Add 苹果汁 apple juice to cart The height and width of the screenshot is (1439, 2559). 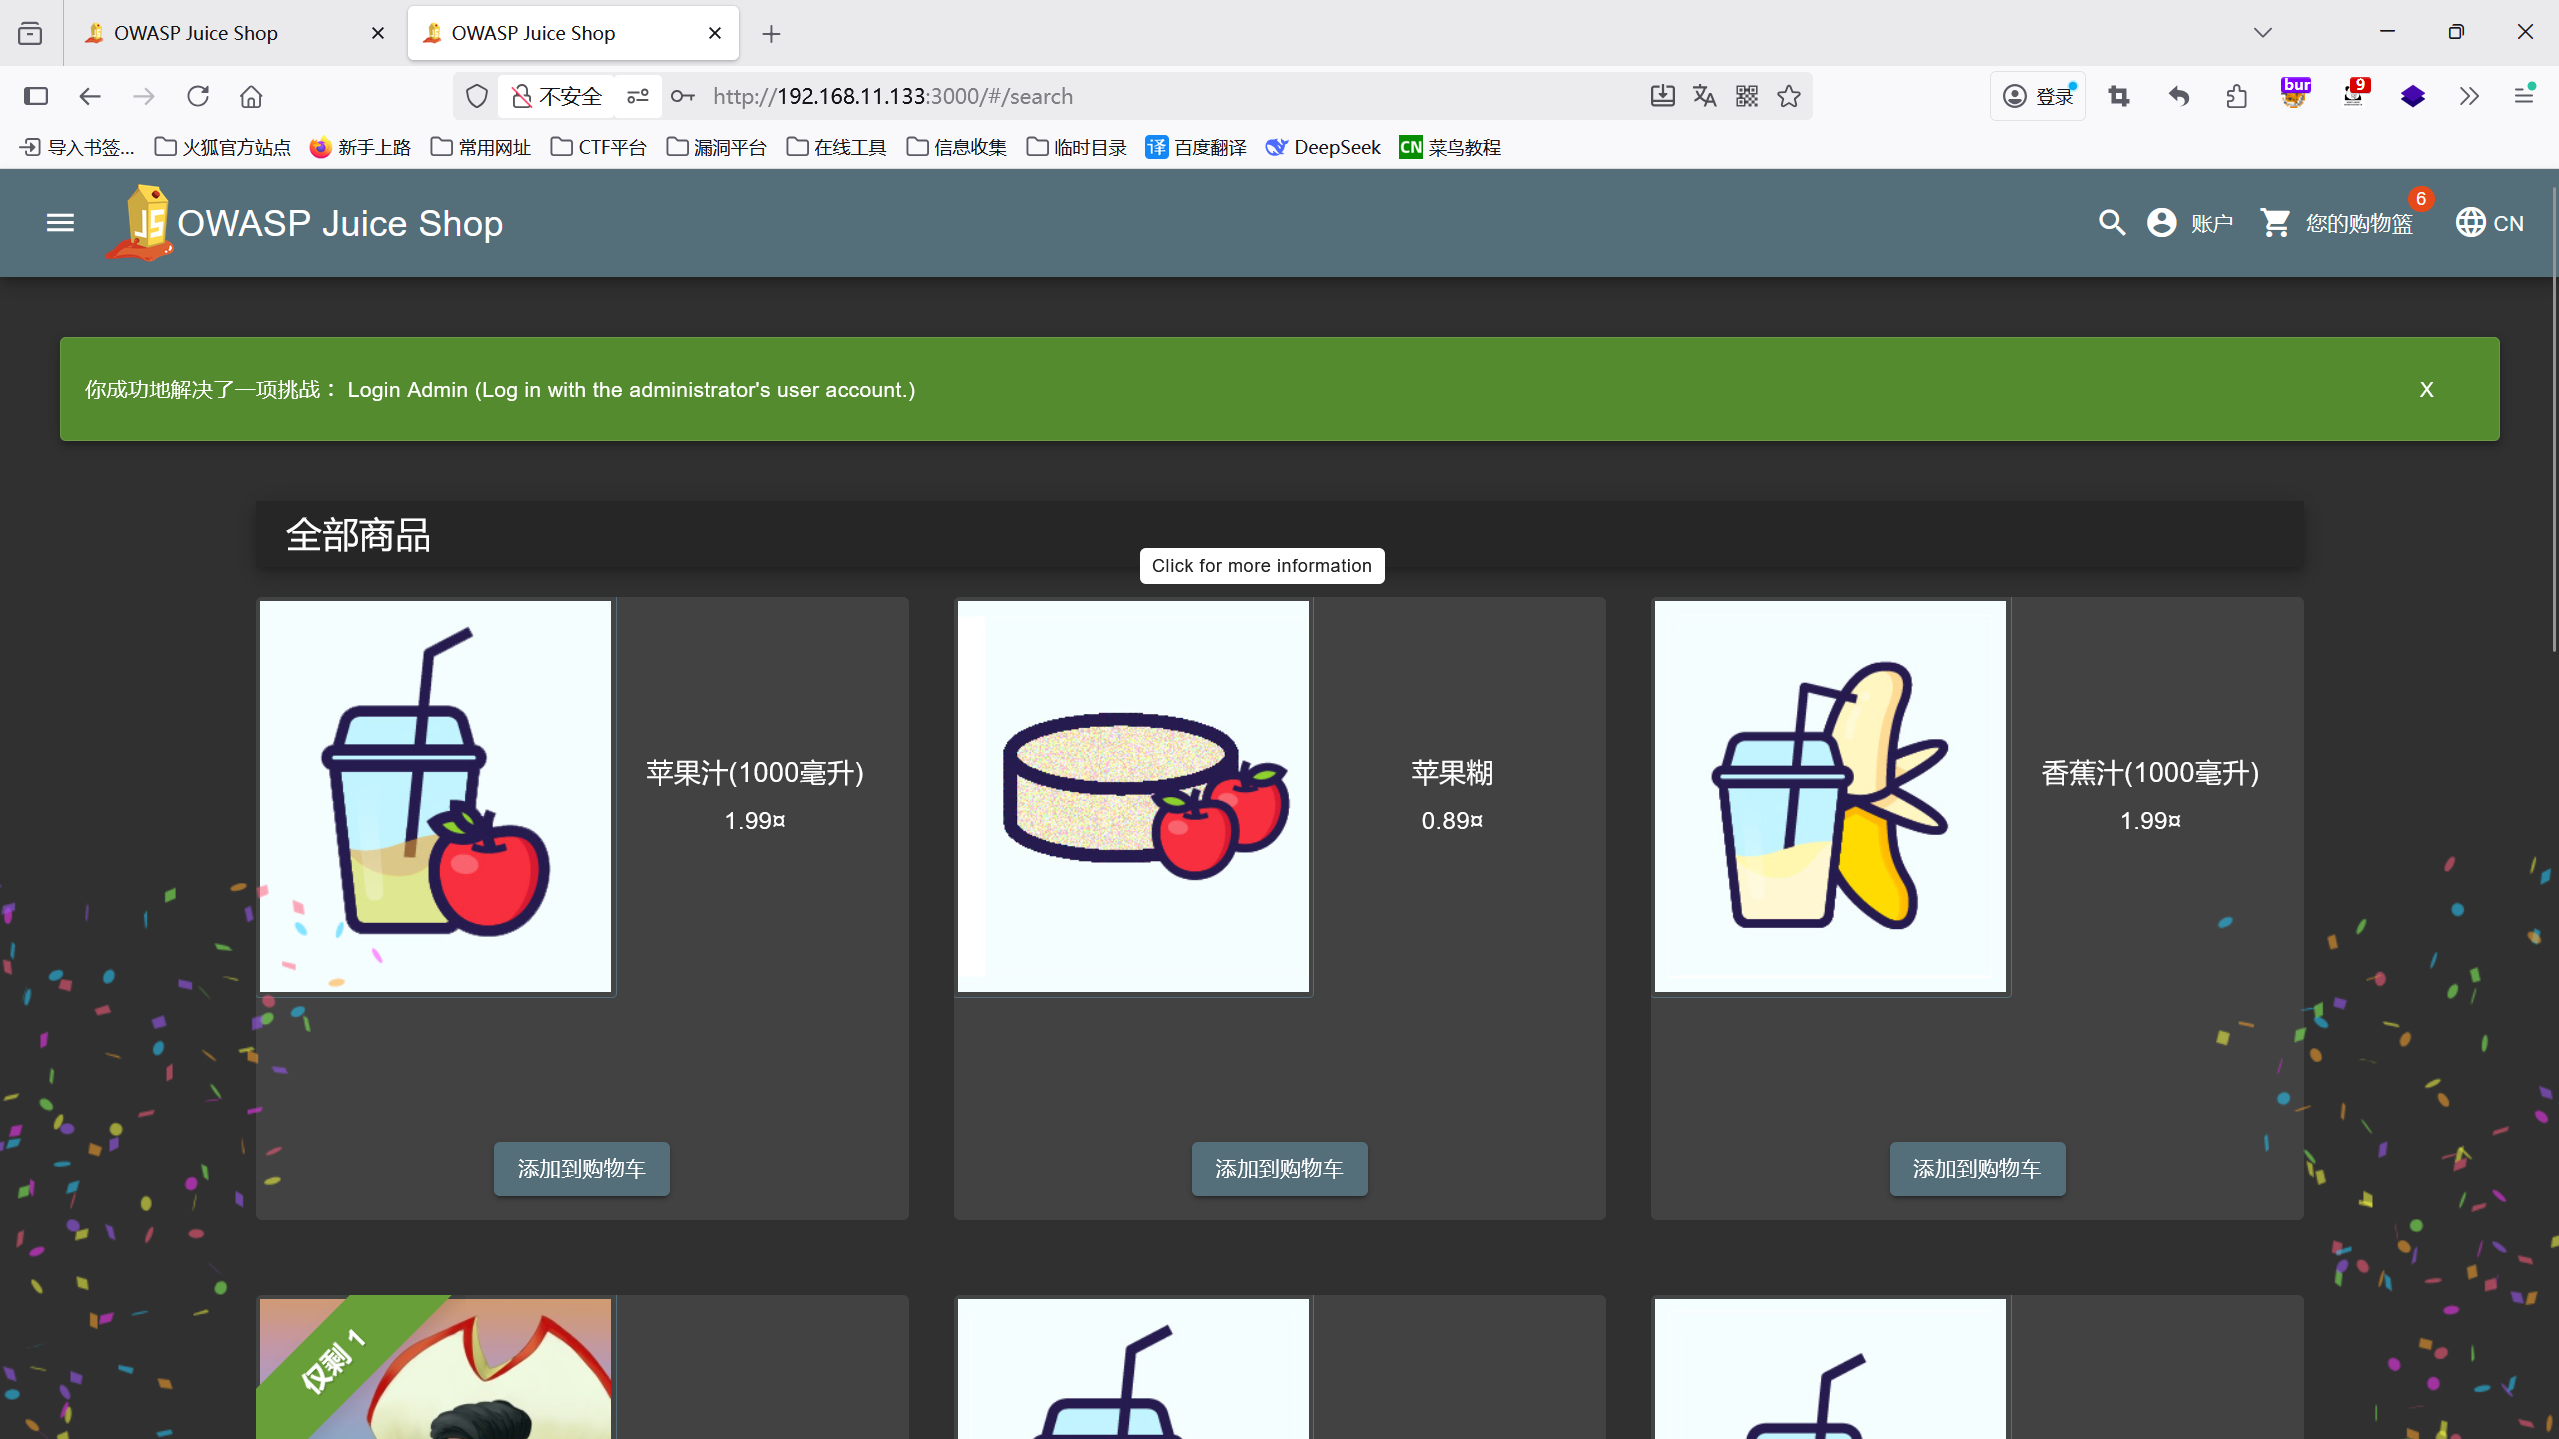[x=581, y=1168]
